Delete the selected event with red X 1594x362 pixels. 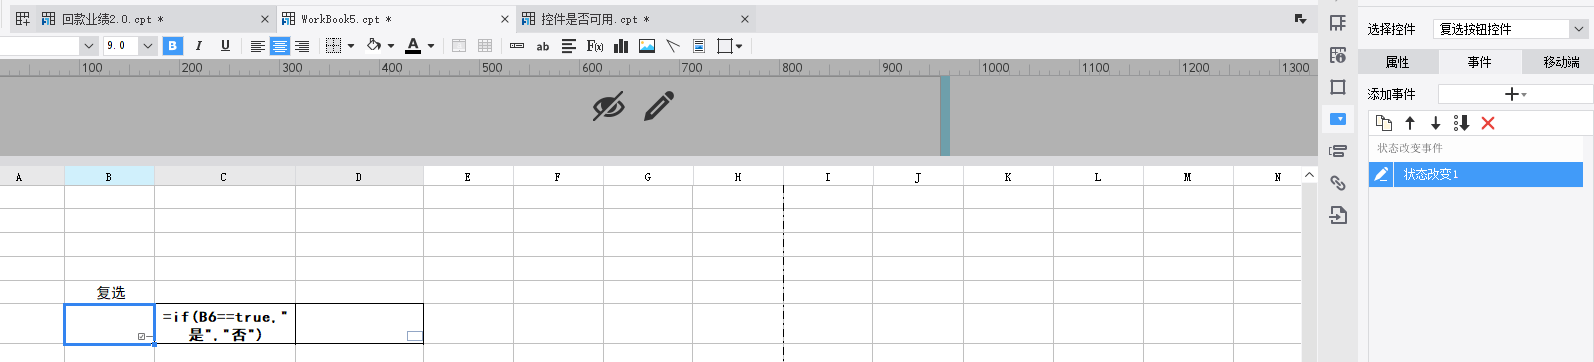(x=1488, y=123)
